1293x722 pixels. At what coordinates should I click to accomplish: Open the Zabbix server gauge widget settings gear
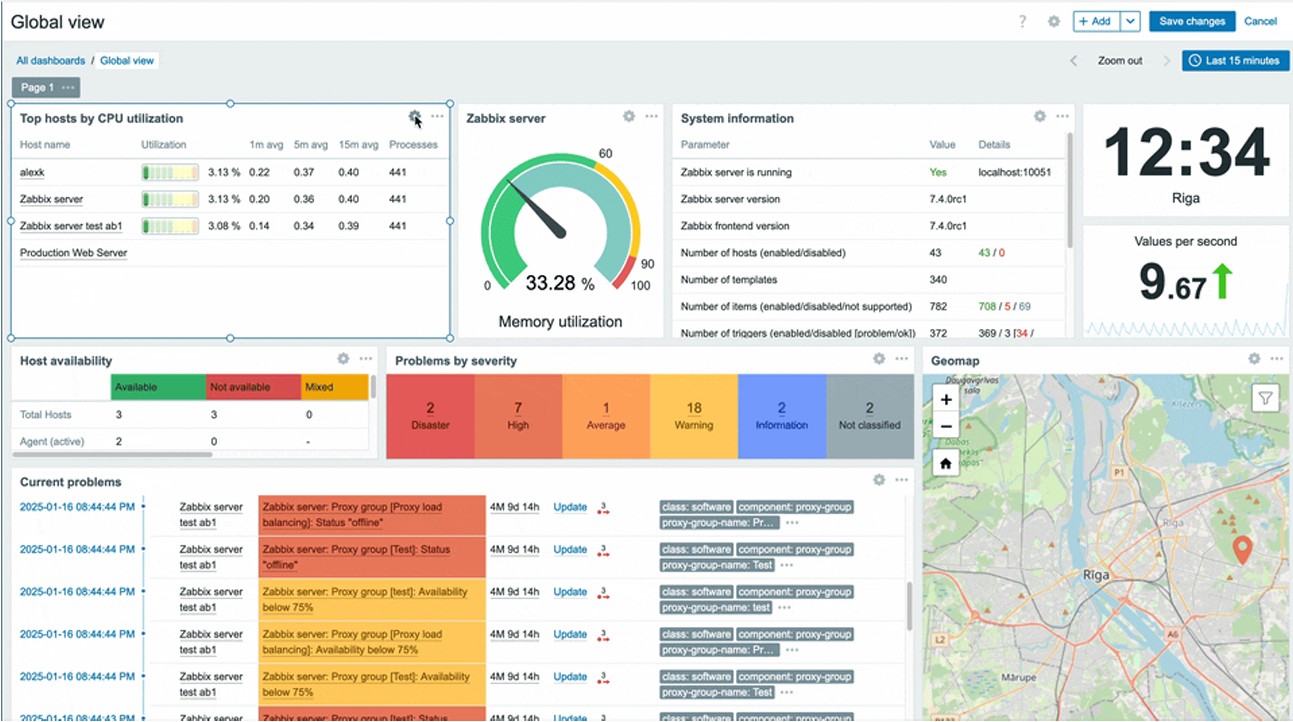tap(628, 116)
